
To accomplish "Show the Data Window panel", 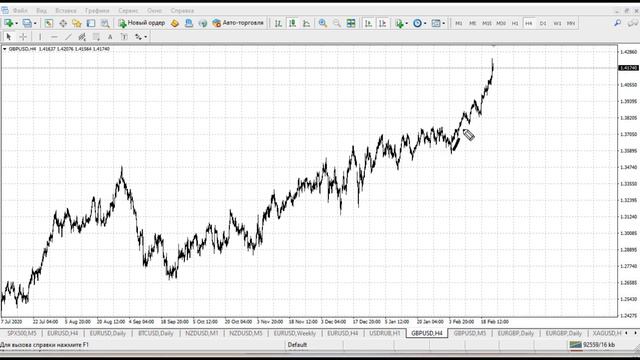I will (x=63, y=23).
